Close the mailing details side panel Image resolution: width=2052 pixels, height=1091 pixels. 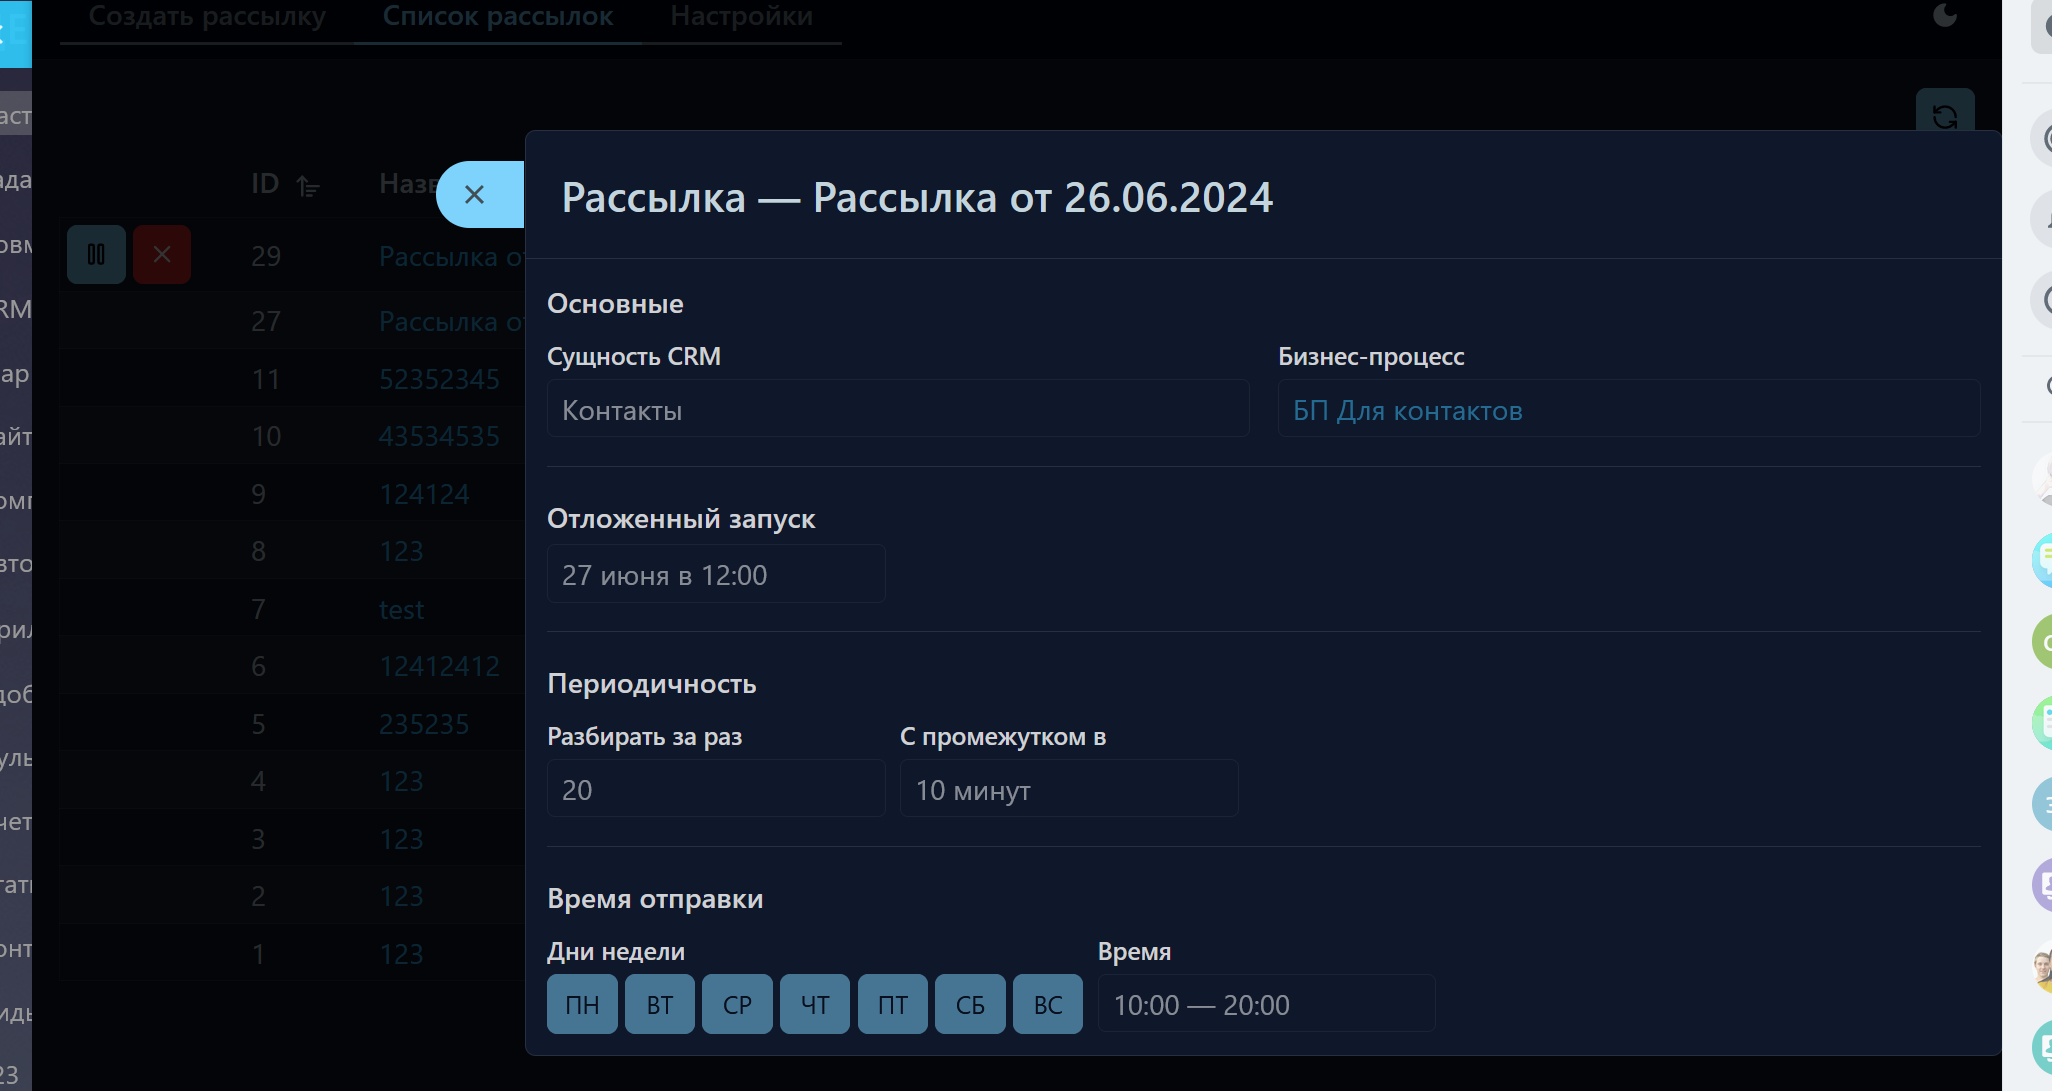pos(475,195)
